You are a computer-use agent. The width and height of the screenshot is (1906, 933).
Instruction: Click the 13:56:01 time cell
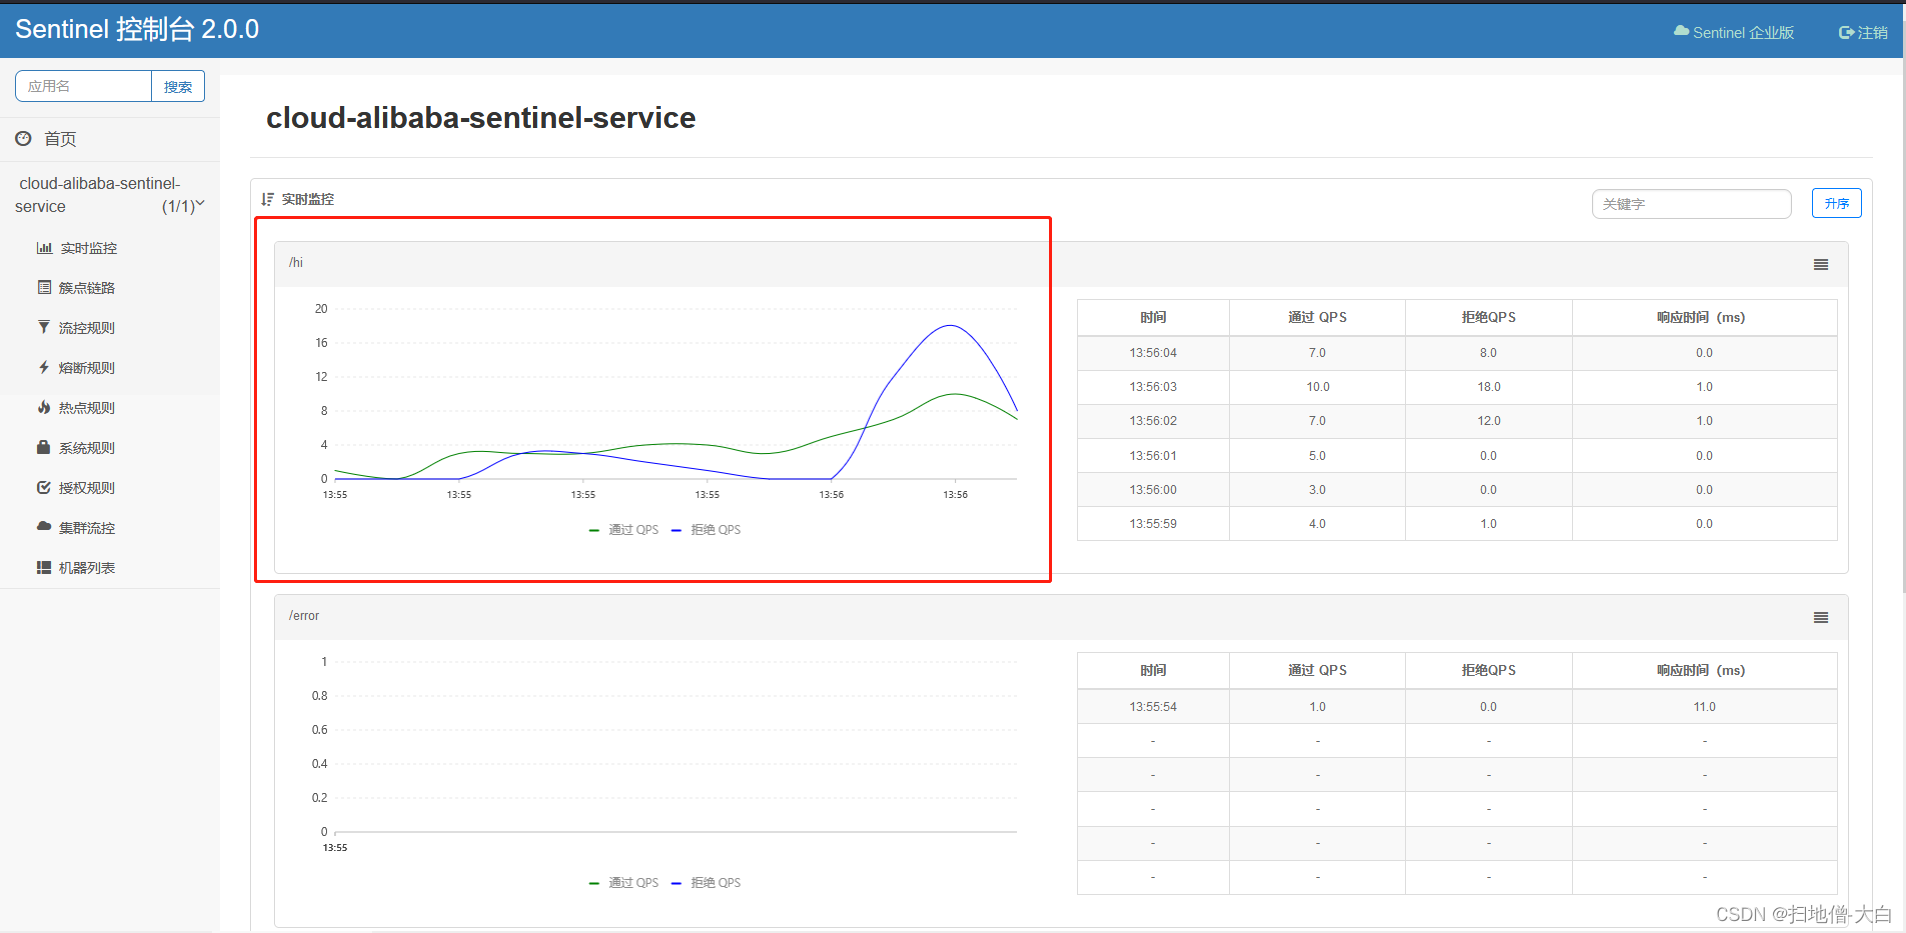click(1153, 456)
